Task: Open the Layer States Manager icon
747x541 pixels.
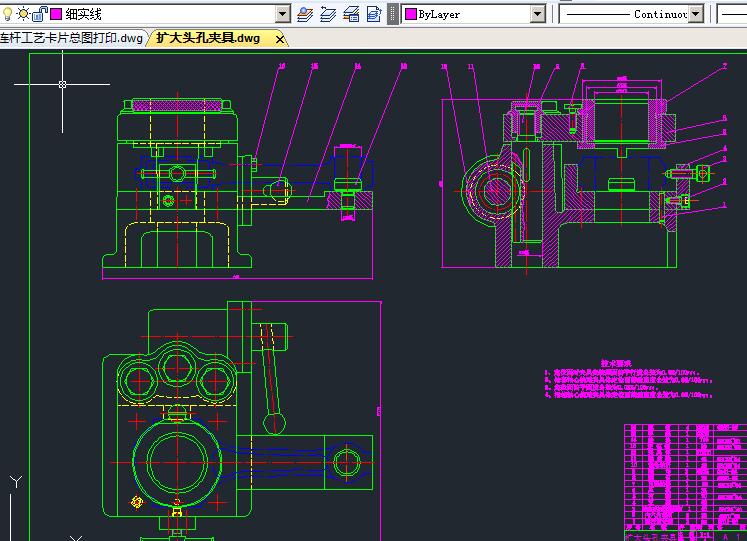Action: (x=374, y=14)
